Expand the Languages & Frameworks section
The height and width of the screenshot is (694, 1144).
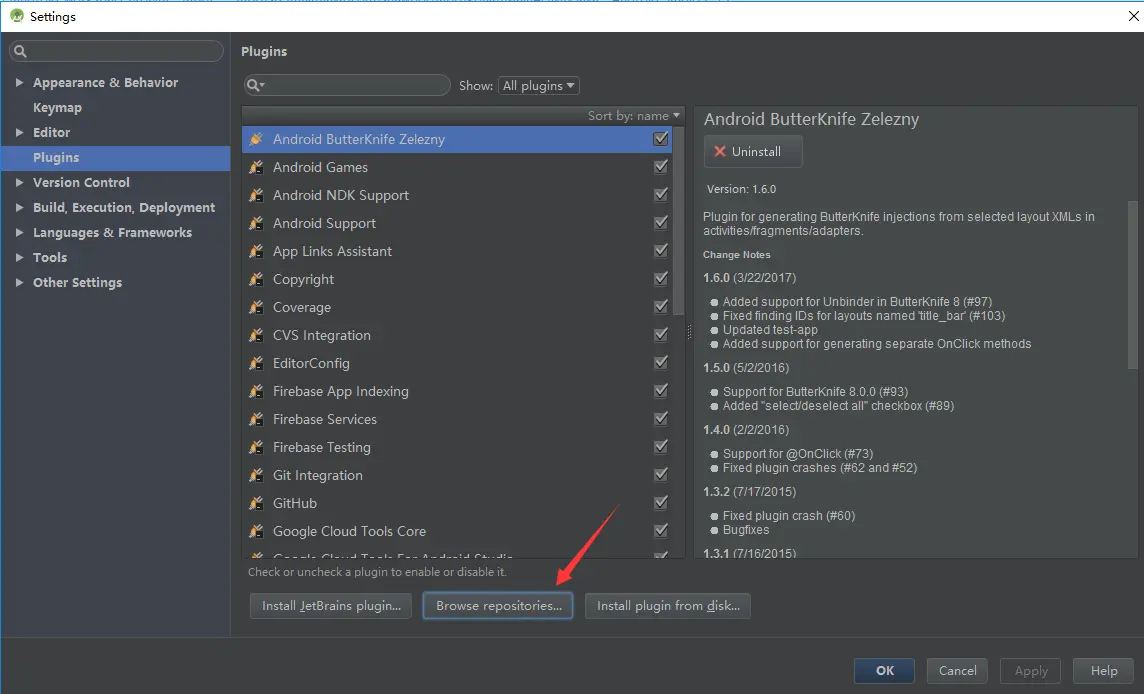20,232
